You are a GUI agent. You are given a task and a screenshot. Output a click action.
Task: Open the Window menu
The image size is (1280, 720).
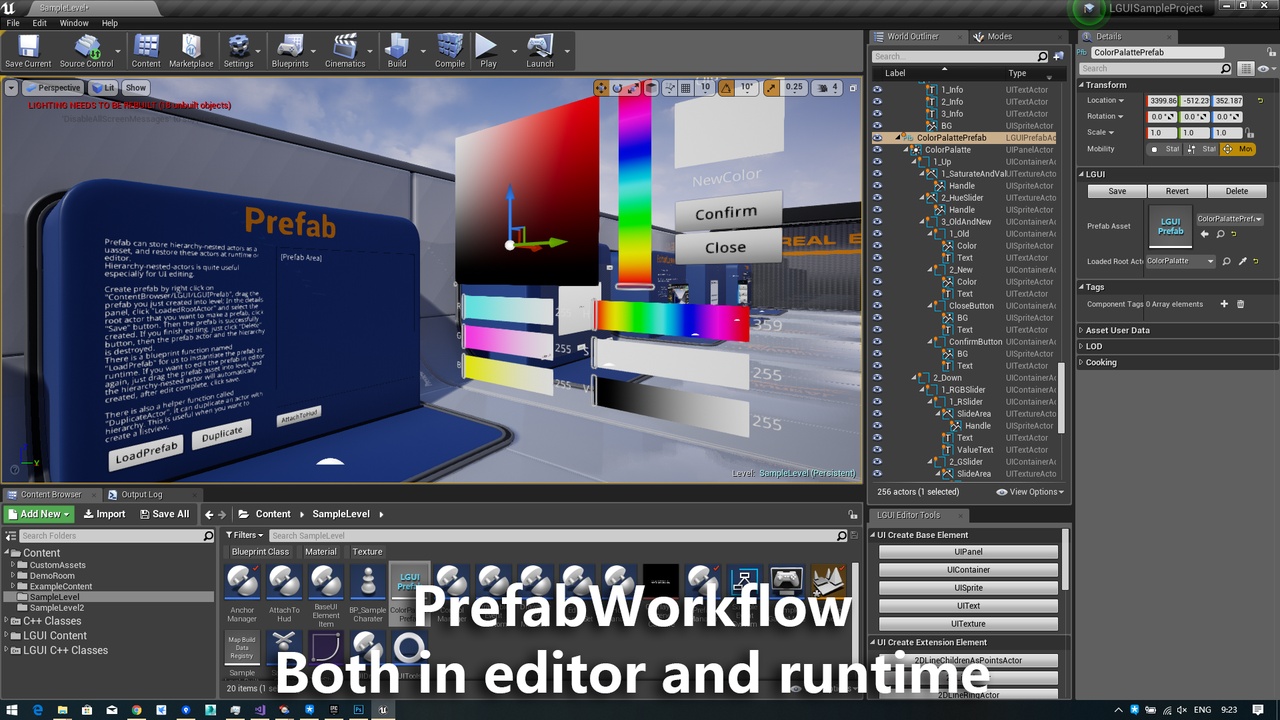(74, 23)
